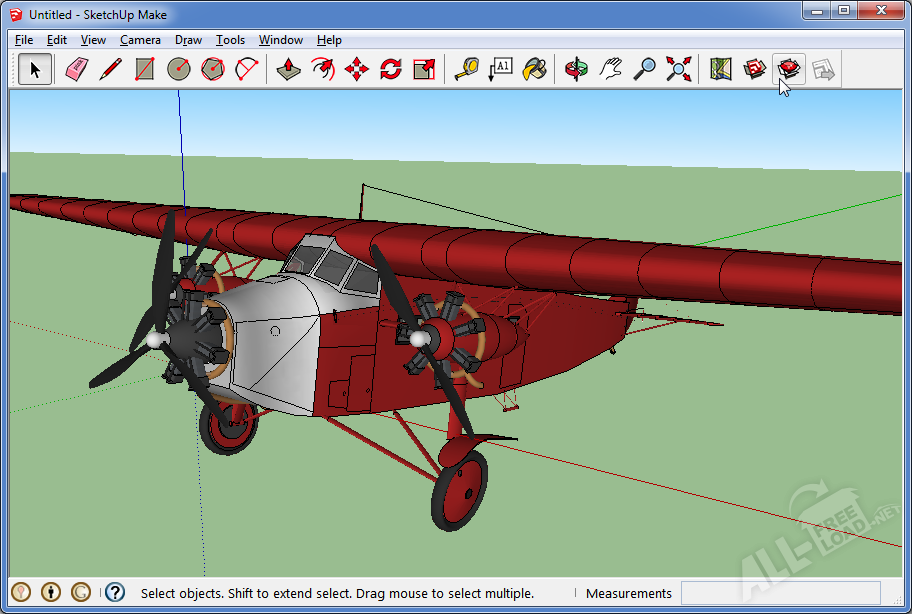Select the Eraser tool
The image size is (912, 614).
77,69
